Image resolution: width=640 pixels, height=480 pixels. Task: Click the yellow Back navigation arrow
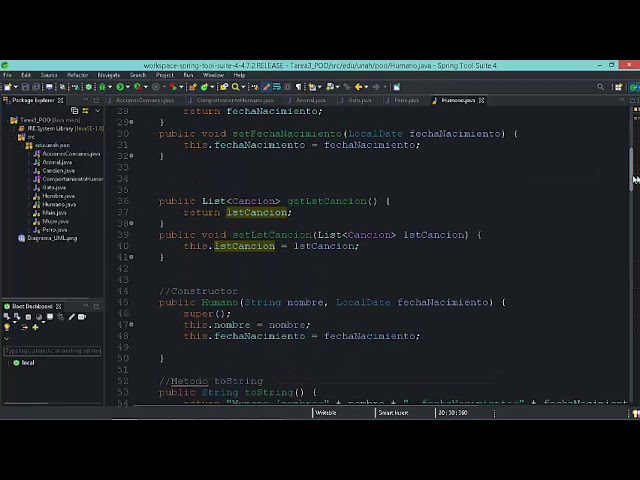pyautogui.click(x=358, y=87)
